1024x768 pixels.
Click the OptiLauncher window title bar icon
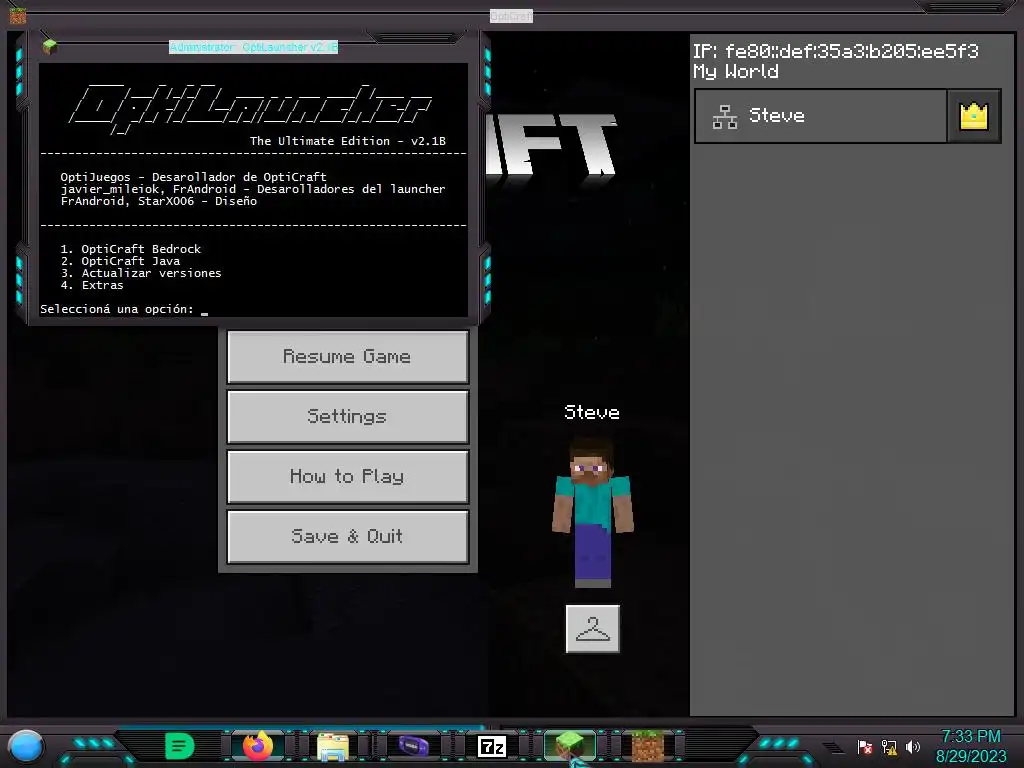[x=50, y=47]
